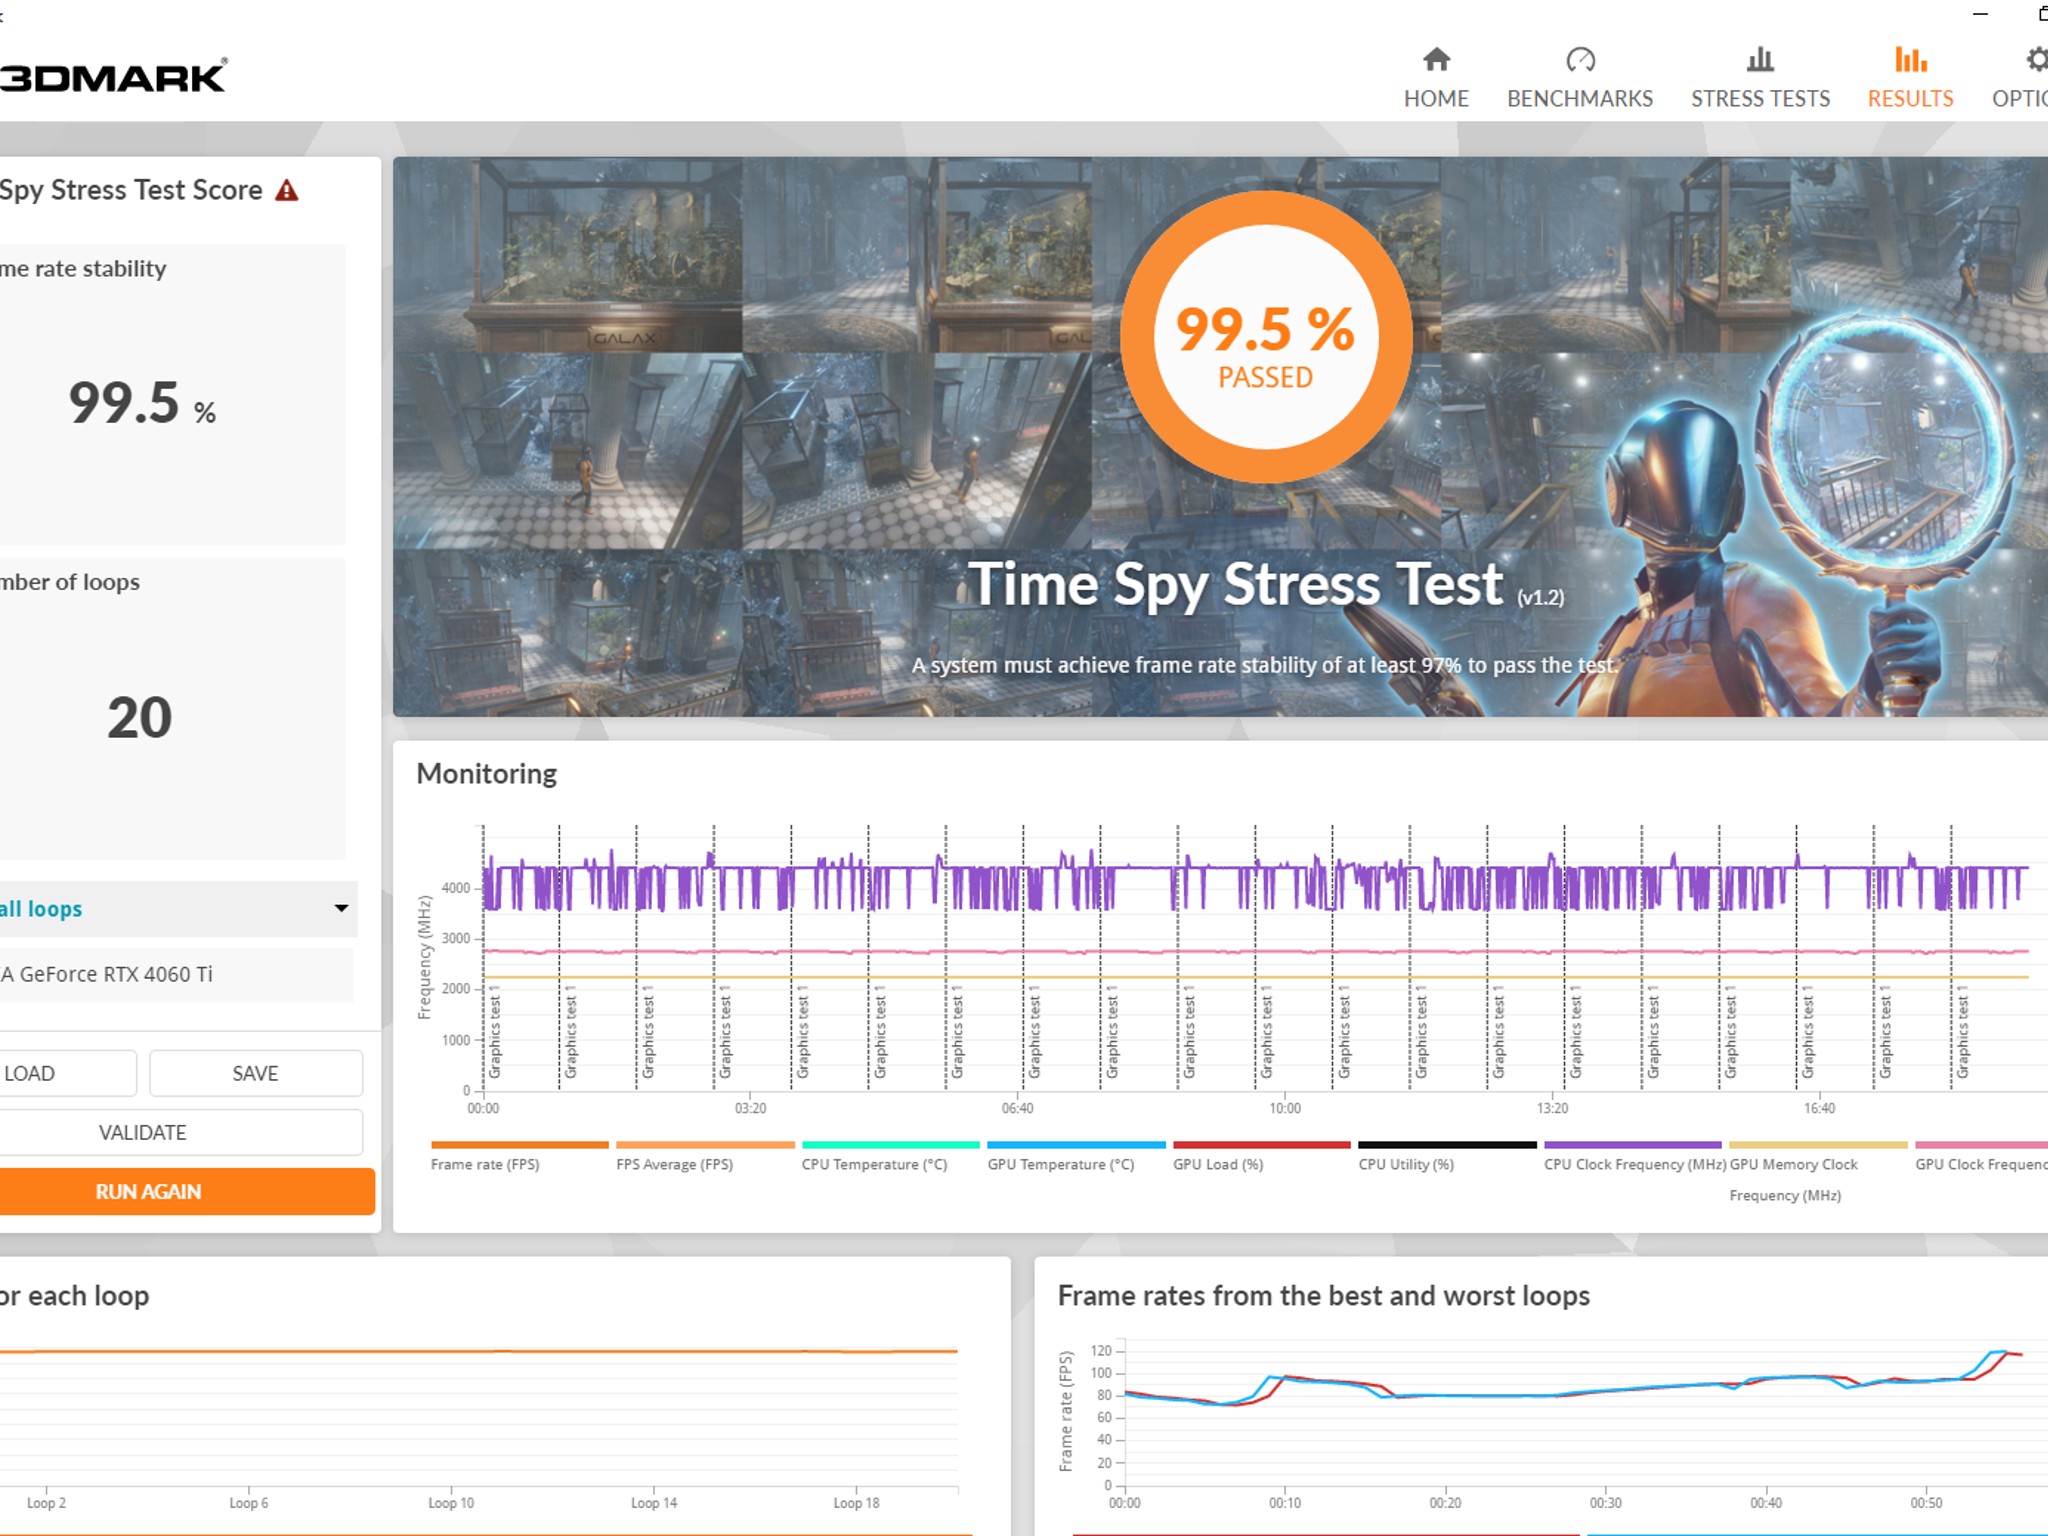Image resolution: width=2048 pixels, height=1536 pixels.
Task: Click the red warning triangle beside score title
Action: click(287, 190)
